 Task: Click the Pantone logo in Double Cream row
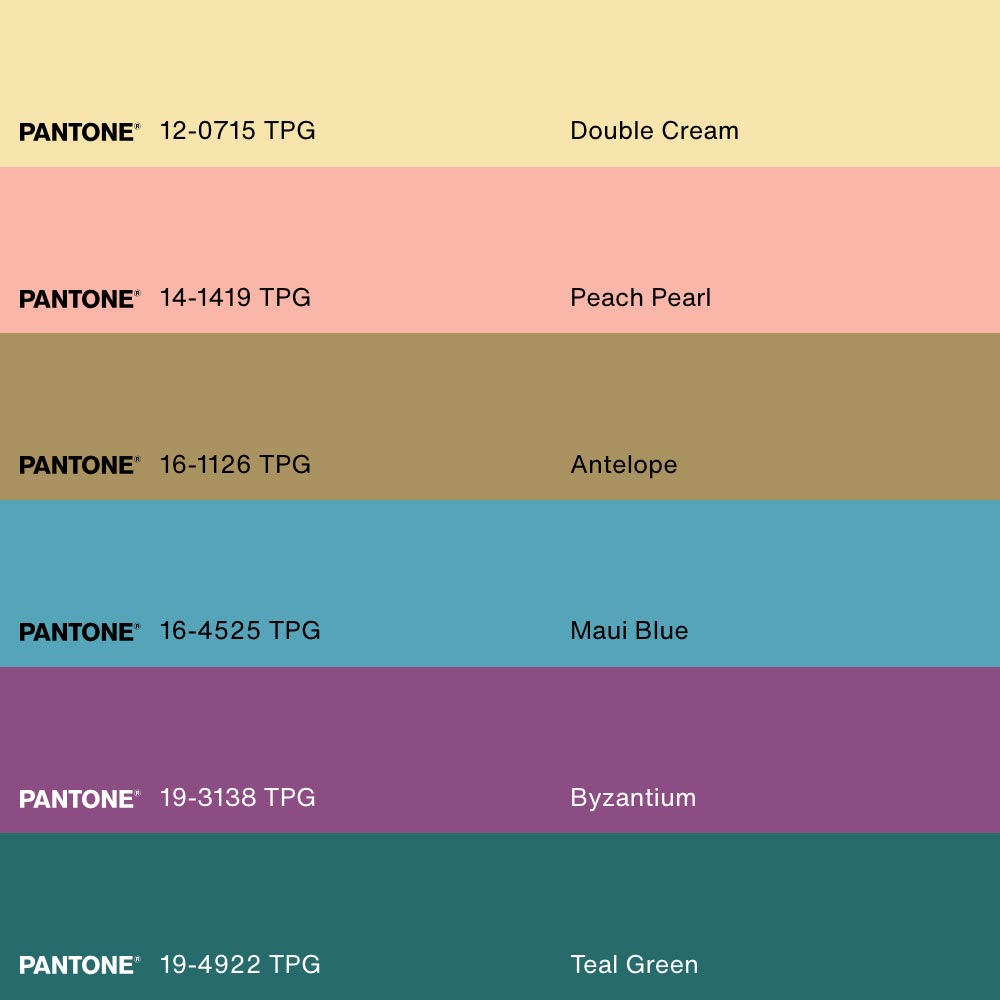(x=78, y=132)
